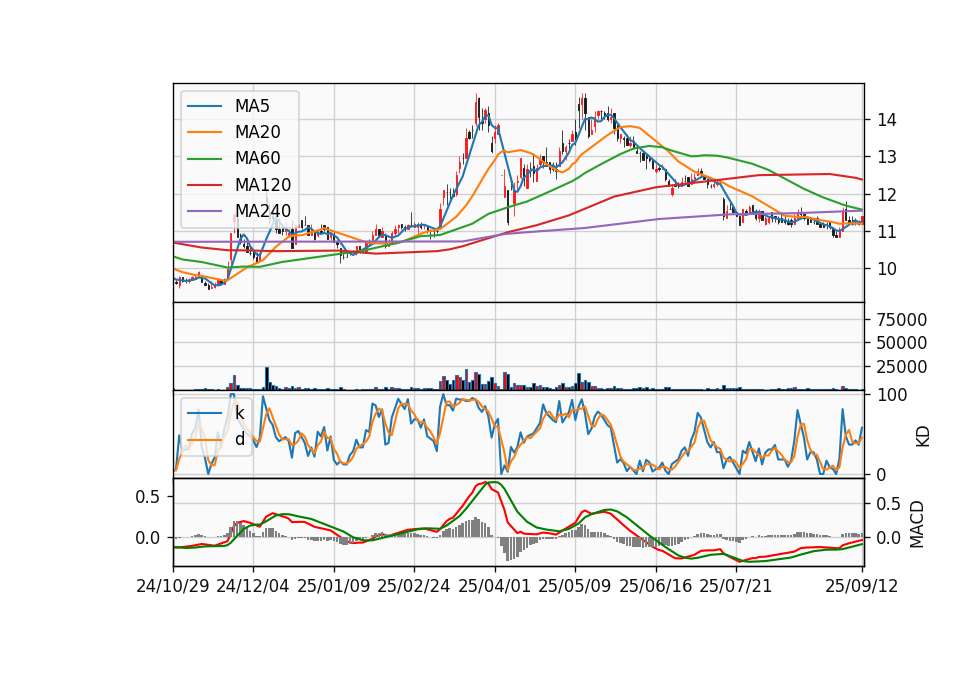
Task: Click the purple MA240 legend line sample
Action: [x=204, y=211]
